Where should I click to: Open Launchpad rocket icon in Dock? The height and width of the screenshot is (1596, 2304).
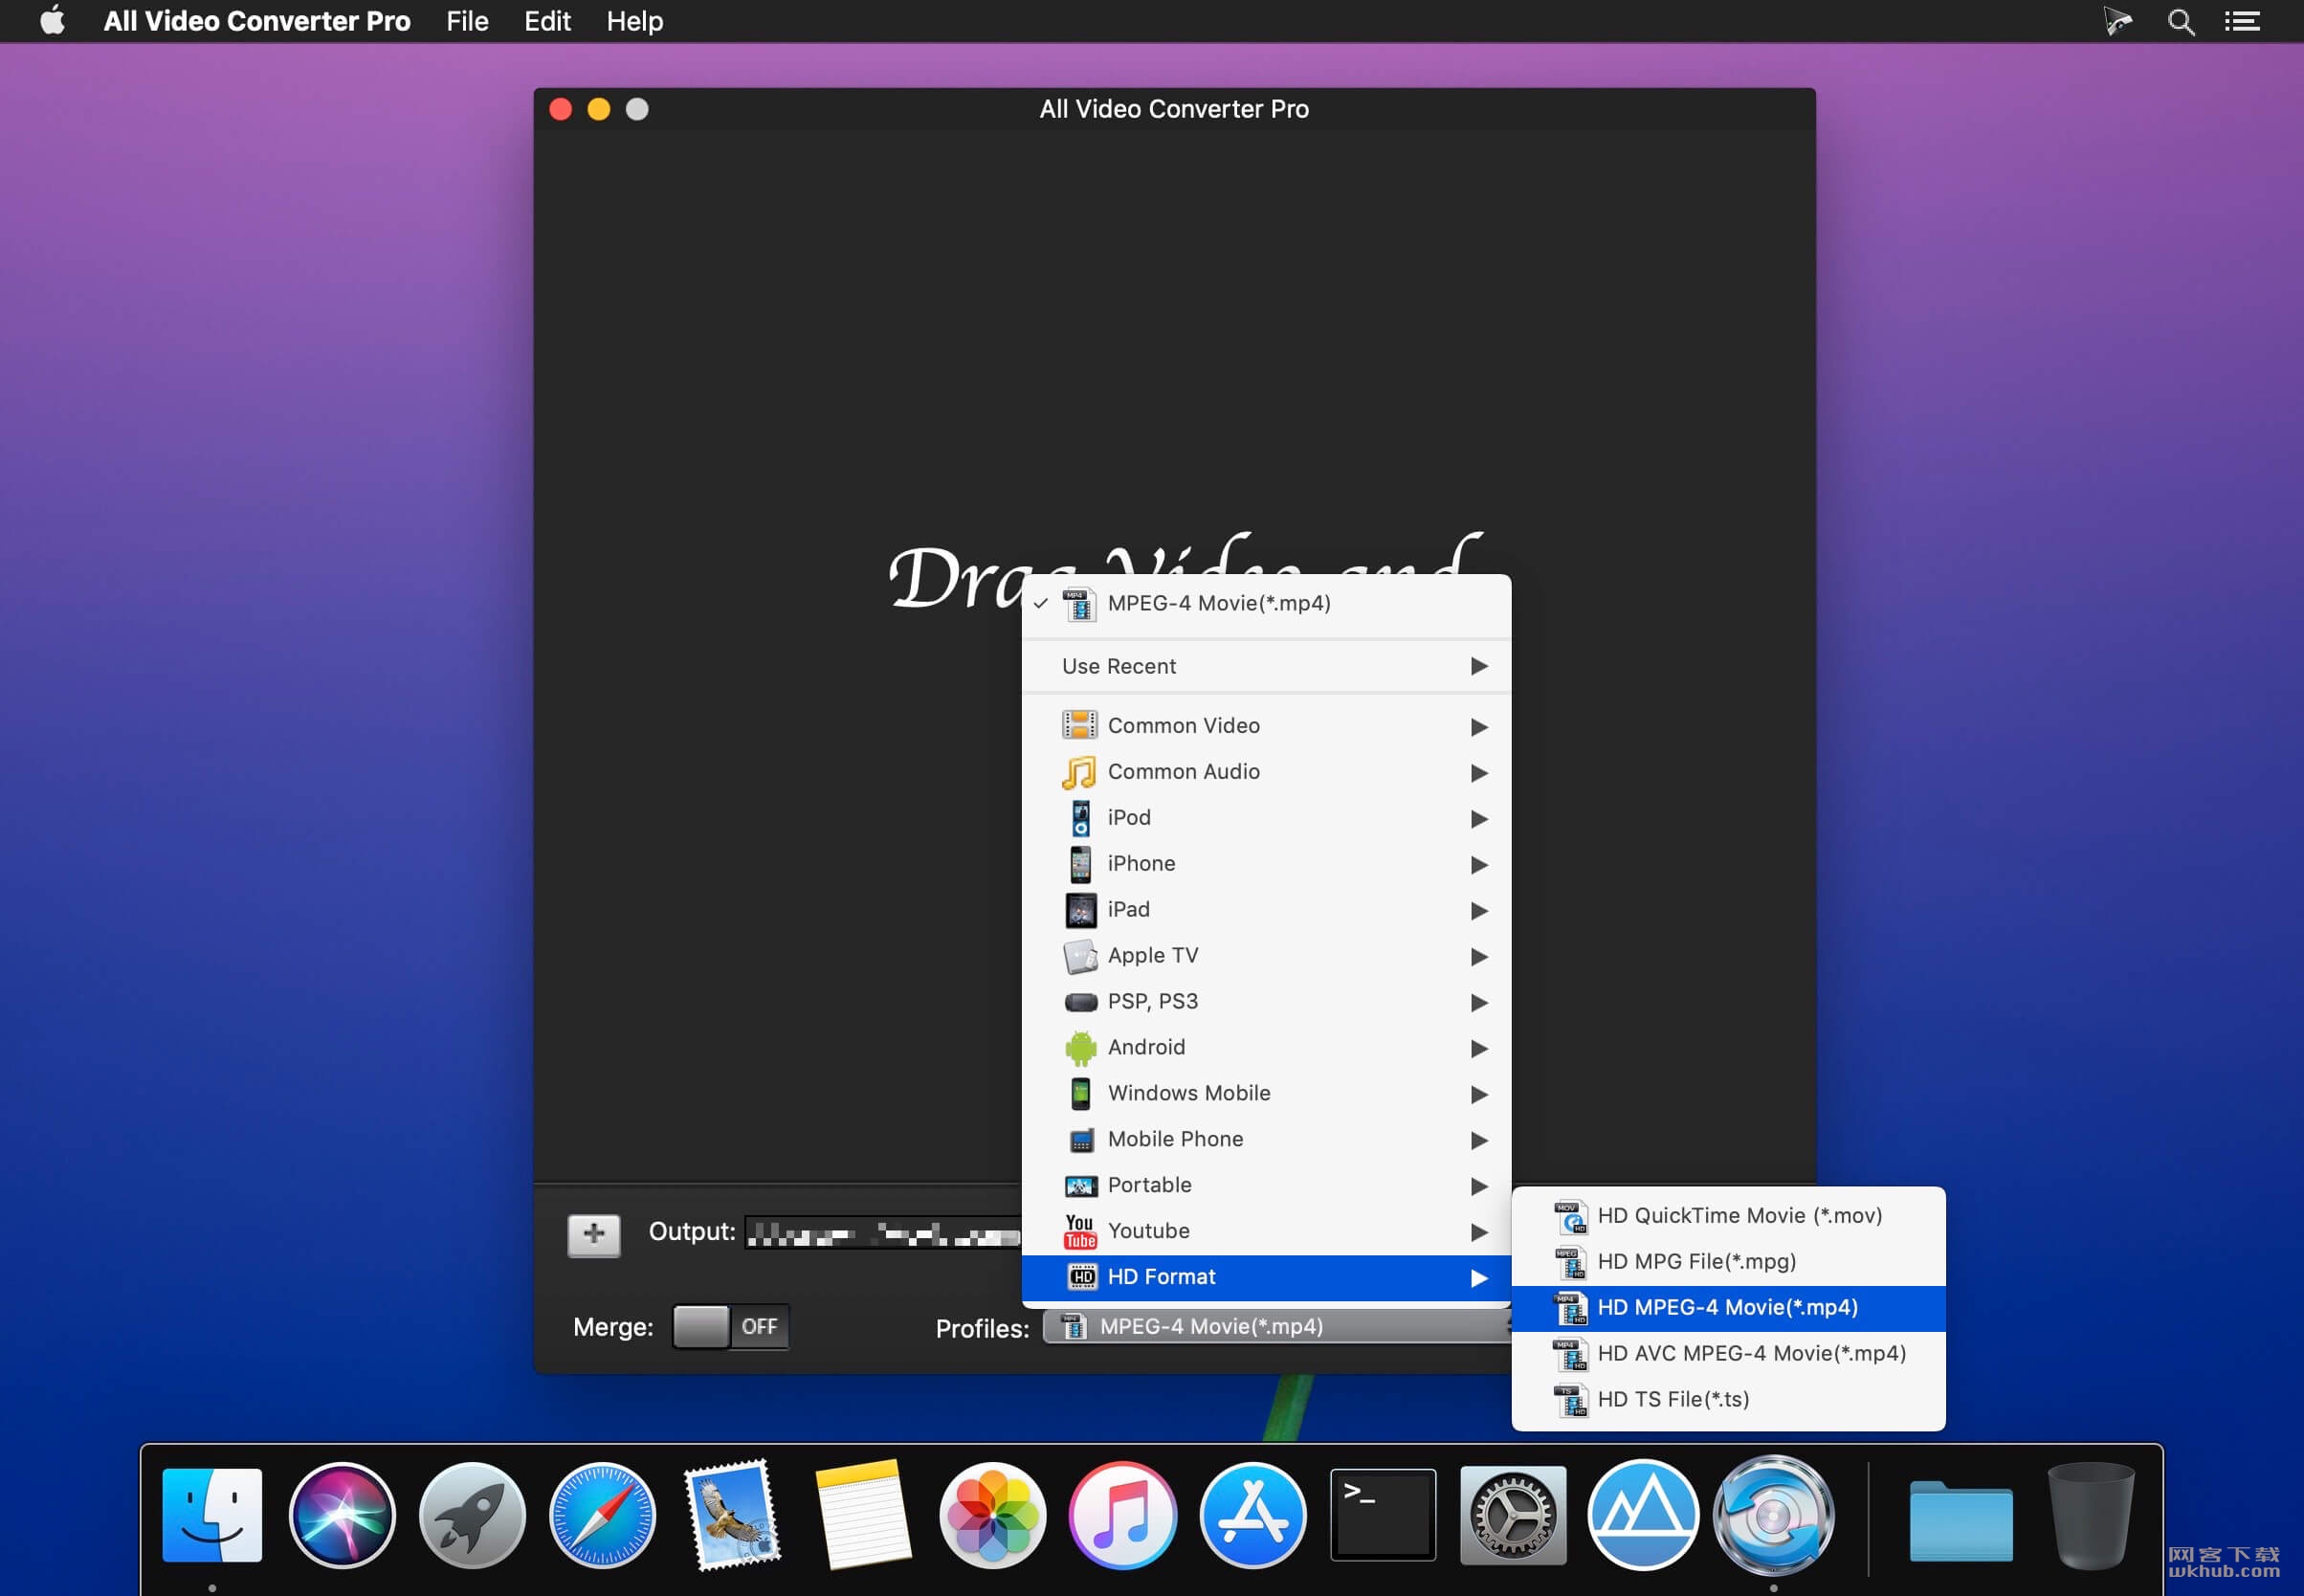[x=472, y=1514]
